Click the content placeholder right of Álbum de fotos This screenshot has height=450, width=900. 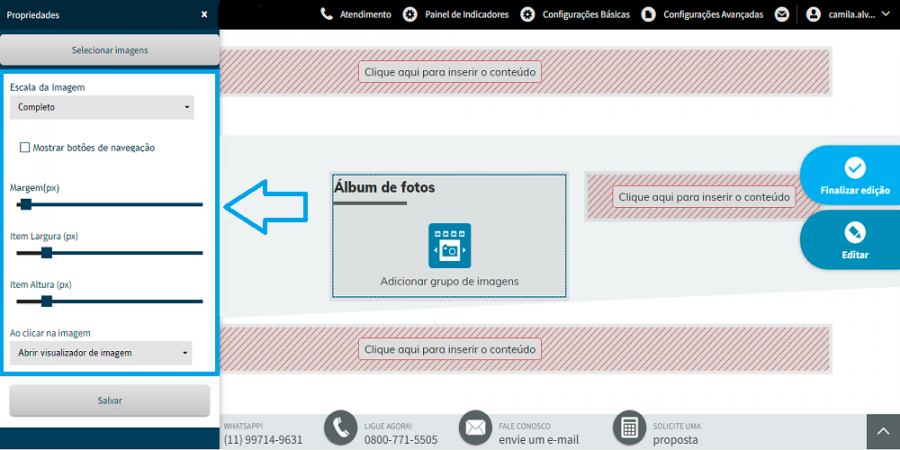pyautogui.click(x=704, y=197)
